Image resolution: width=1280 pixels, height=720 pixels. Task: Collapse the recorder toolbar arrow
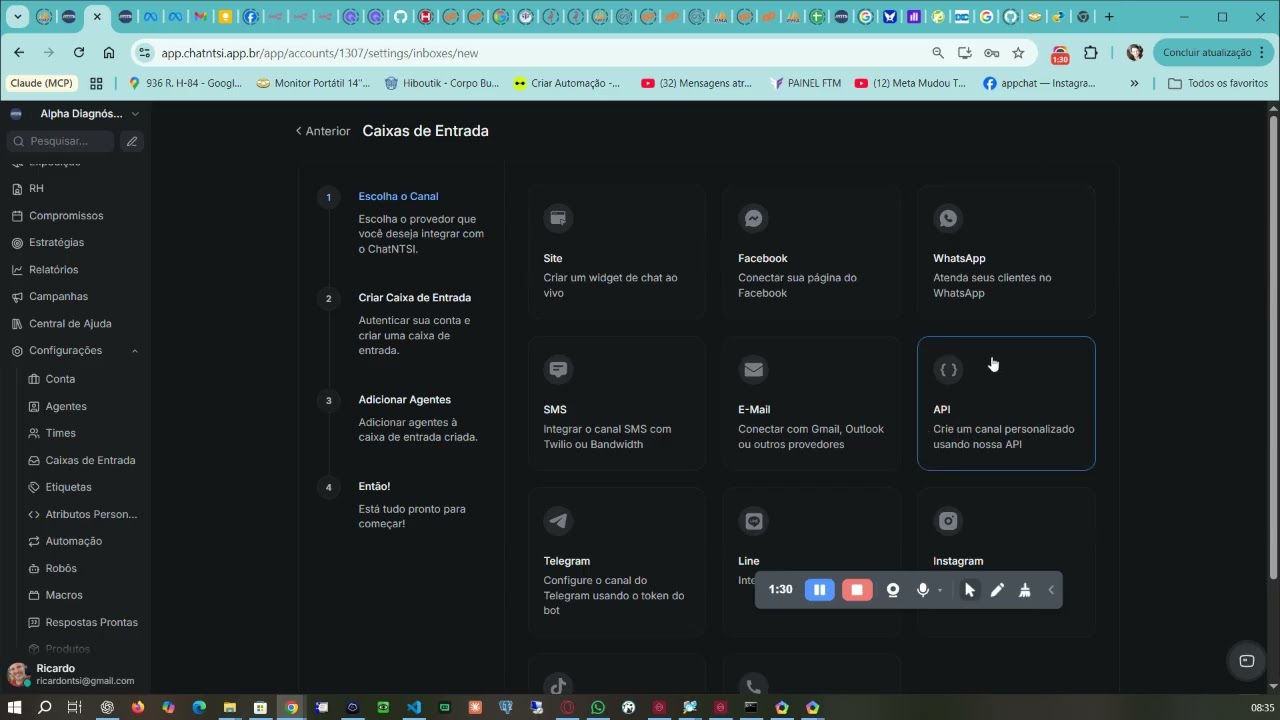pos(1051,590)
